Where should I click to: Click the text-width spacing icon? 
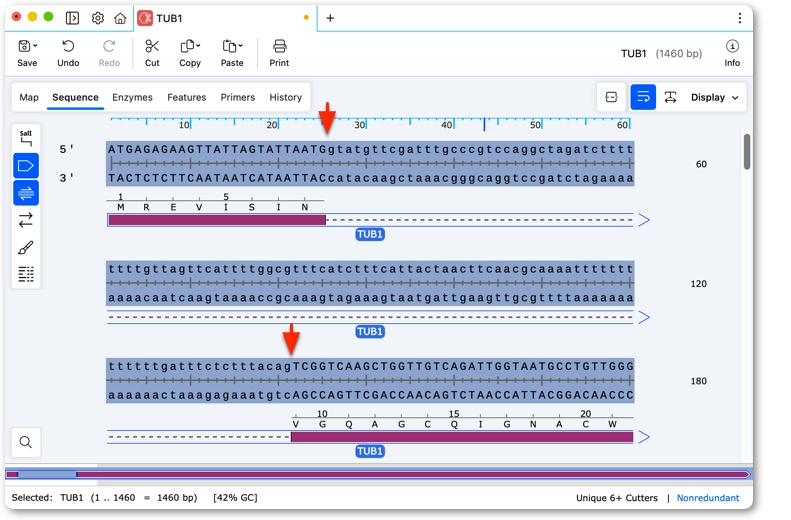(670, 97)
